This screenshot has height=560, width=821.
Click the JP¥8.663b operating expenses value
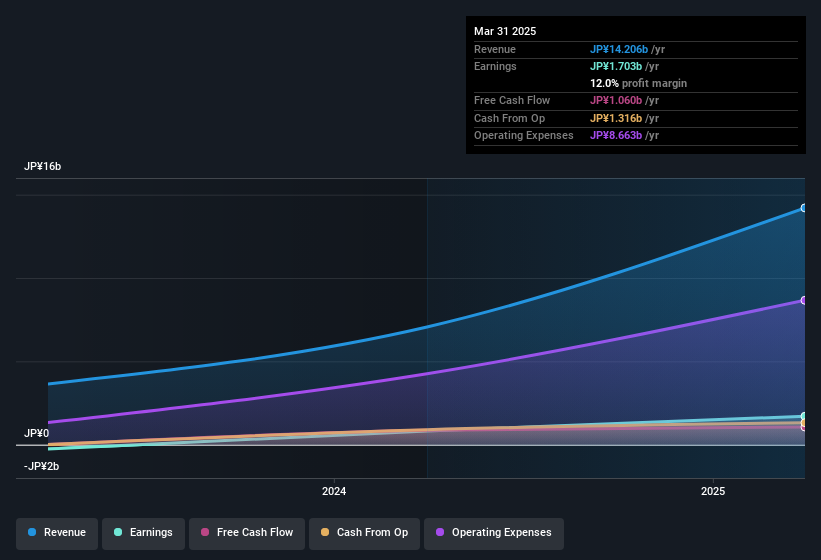[x=616, y=136]
